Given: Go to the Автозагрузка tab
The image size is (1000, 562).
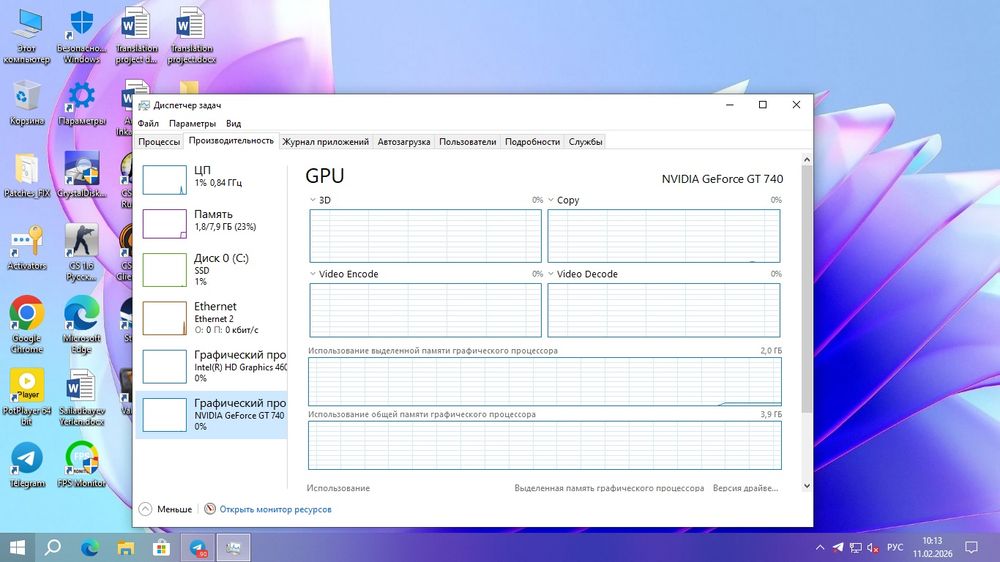Looking at the screenshot, I should click(x=404, y=142).
